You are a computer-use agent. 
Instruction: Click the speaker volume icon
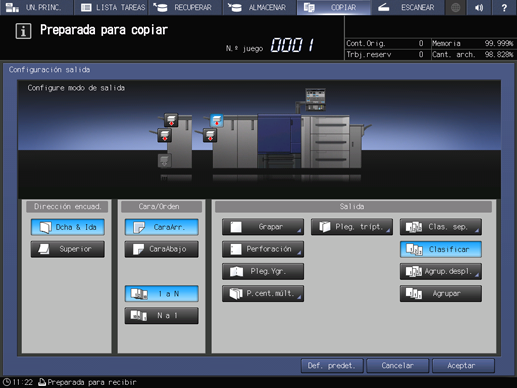coord(479,7)
